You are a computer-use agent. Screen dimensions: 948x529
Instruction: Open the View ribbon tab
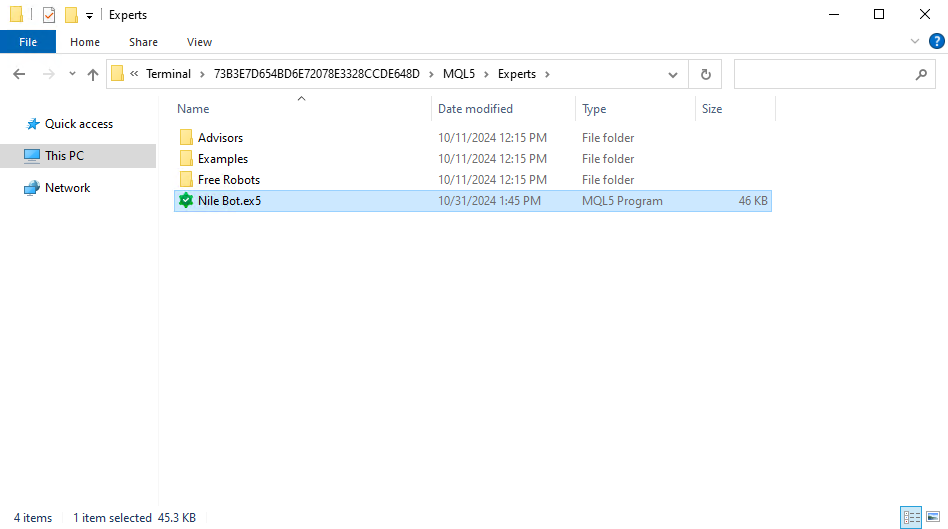click(x=200, y=42)
